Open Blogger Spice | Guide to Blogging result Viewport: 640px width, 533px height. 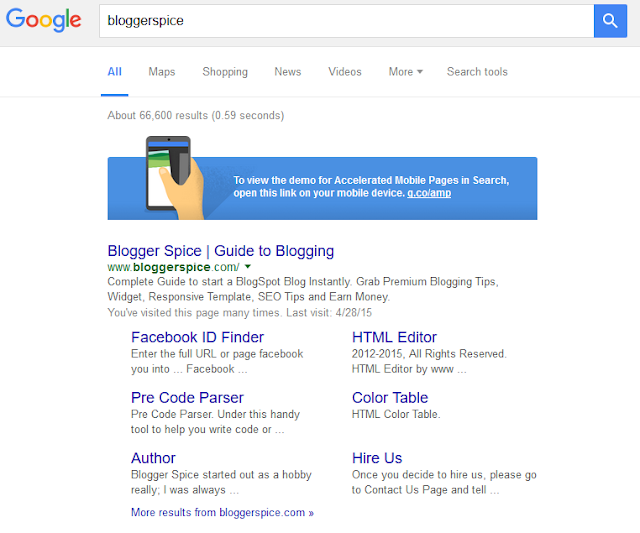[x=221, y=251]
